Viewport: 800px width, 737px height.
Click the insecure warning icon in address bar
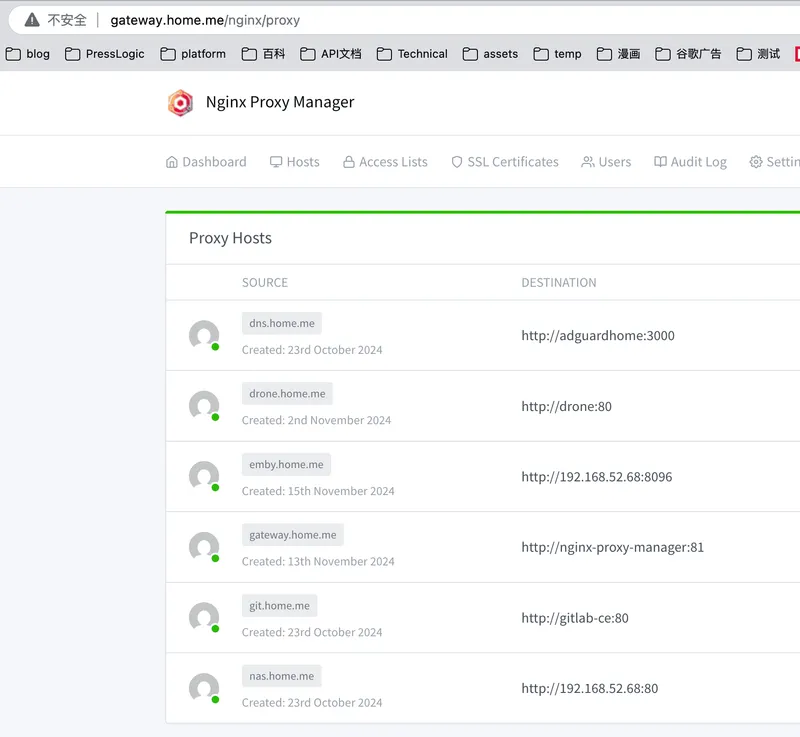[x=32, y=20]
